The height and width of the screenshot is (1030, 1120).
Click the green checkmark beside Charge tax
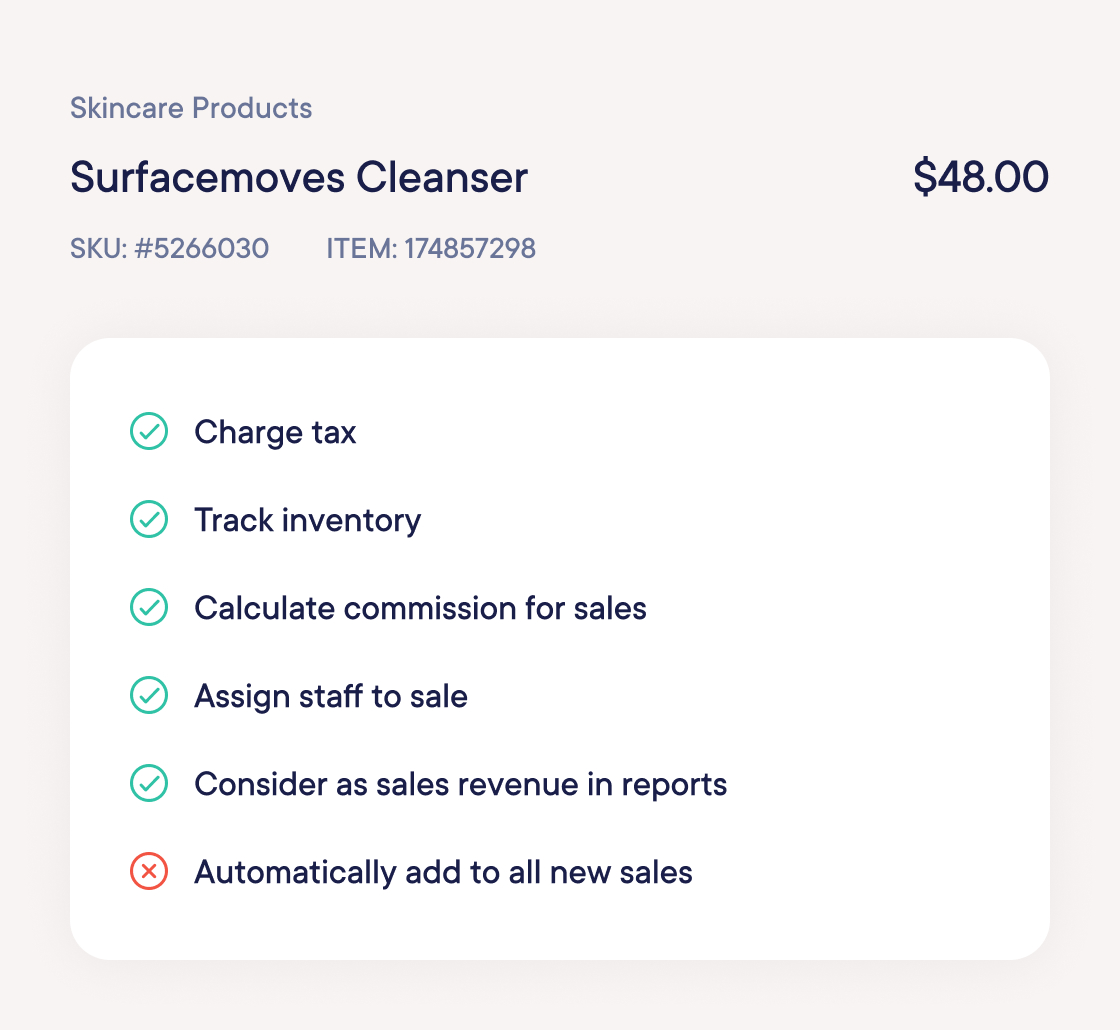(149, 432)
